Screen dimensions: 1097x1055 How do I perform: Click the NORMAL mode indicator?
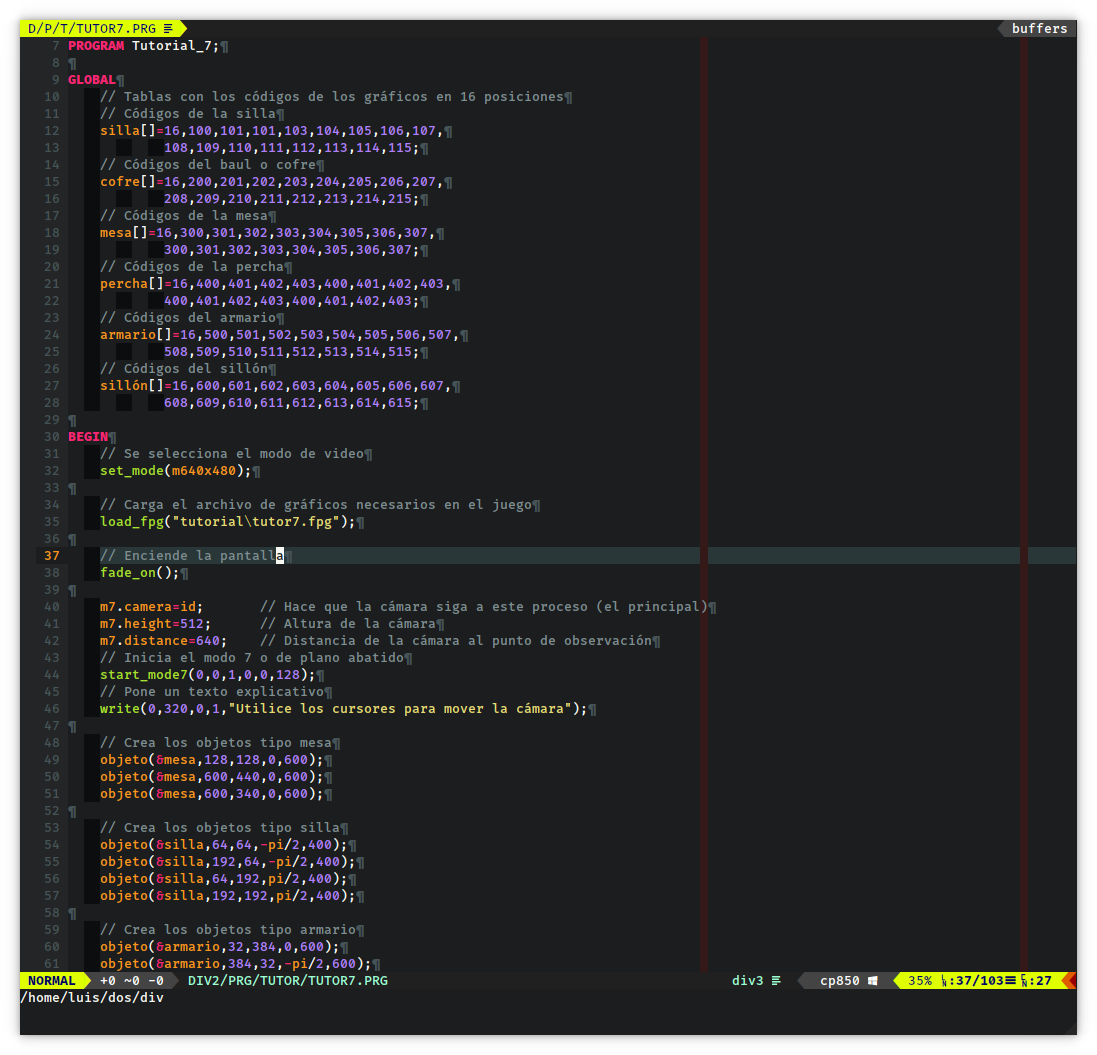coord(52,981)
